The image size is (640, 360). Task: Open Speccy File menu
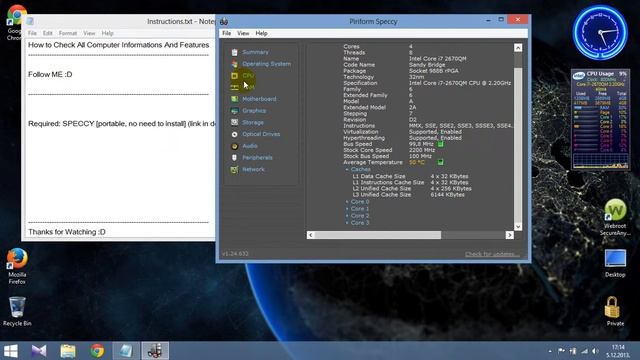[x=227, y=33]
